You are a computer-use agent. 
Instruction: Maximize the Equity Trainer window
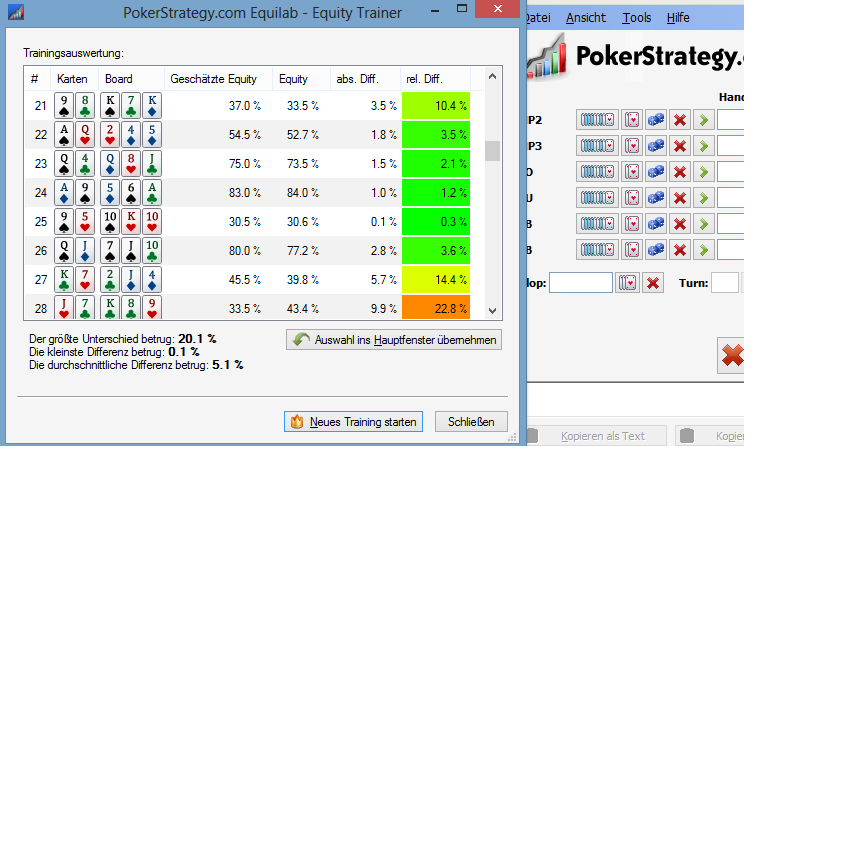click(x=462, y=9)
